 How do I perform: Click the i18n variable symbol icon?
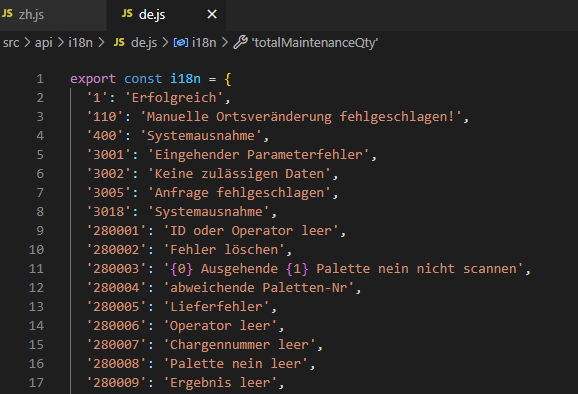point(181,43)
